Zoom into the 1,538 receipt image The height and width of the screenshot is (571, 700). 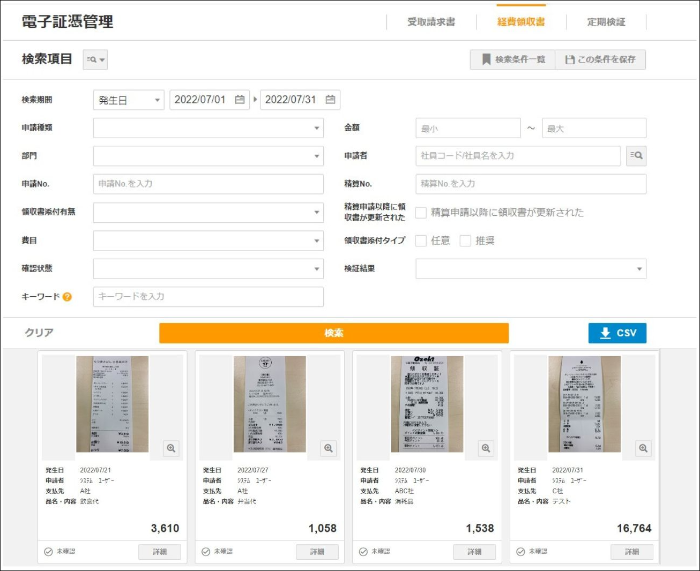pyautogui.click(x=486, y=448)
